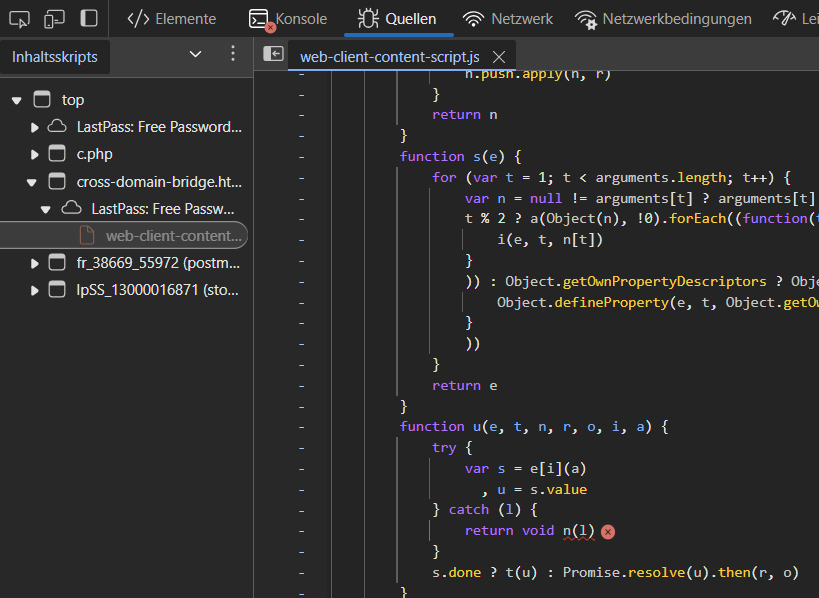Image resolution: width=819 pixels, height=598 pixels.
Task: Open the Netzwerk tab
Action: [508, 19]
